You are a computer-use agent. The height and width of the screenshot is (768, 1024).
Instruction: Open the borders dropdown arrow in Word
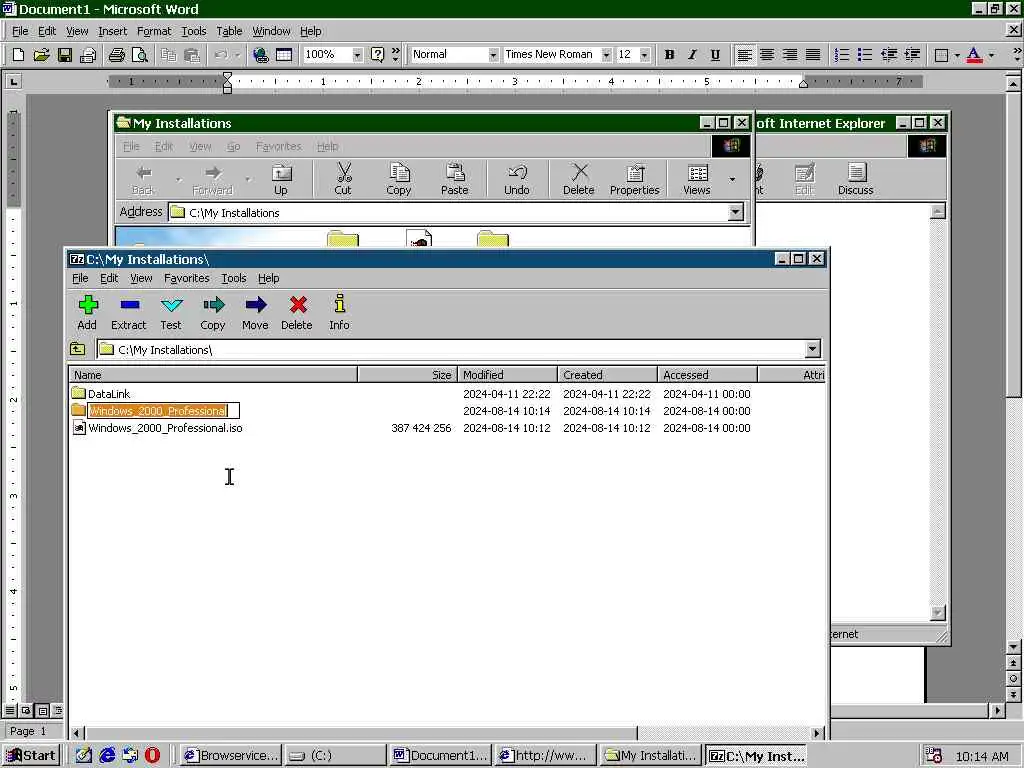pos(957,55)
